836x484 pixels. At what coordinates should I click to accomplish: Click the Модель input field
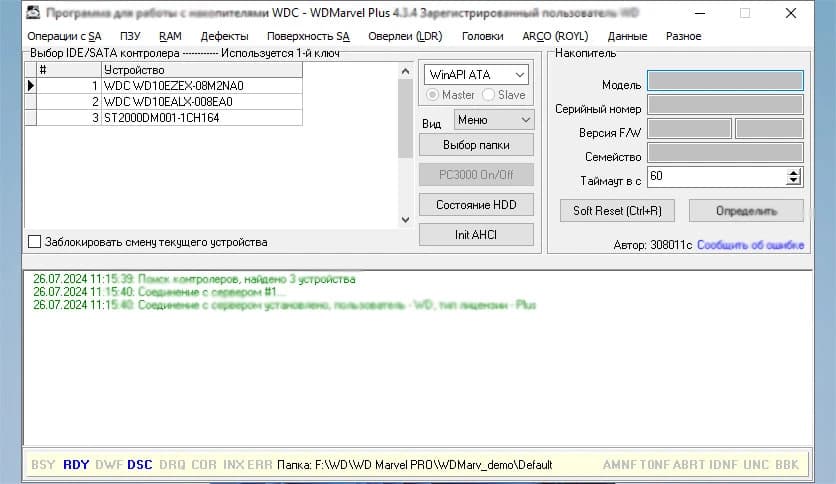[x=725, y=80]
